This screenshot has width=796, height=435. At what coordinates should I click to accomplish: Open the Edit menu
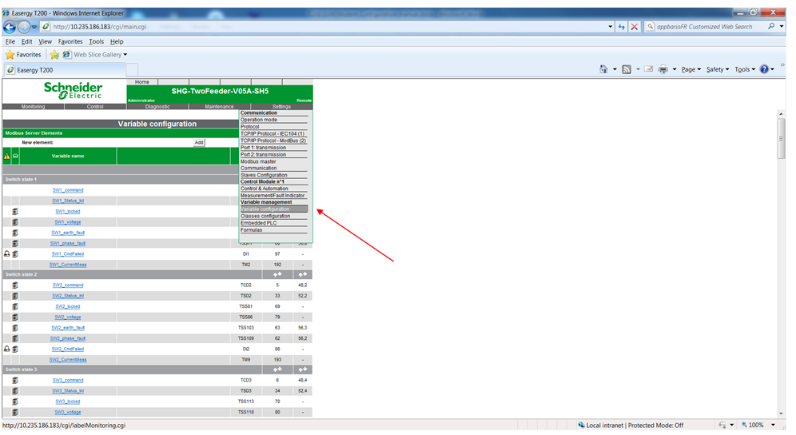coord(27,42)
